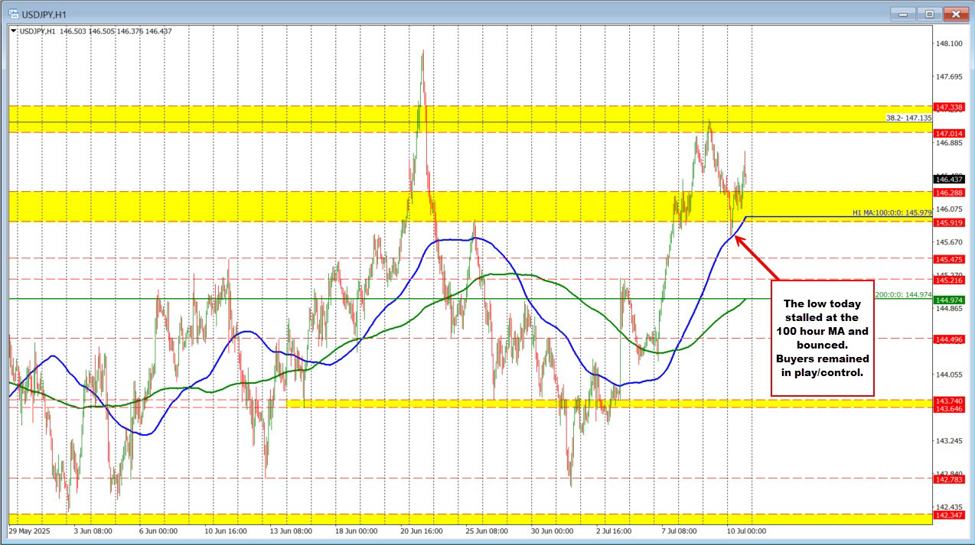Click the 145.670 price scale value

click(x=950, y=242)
